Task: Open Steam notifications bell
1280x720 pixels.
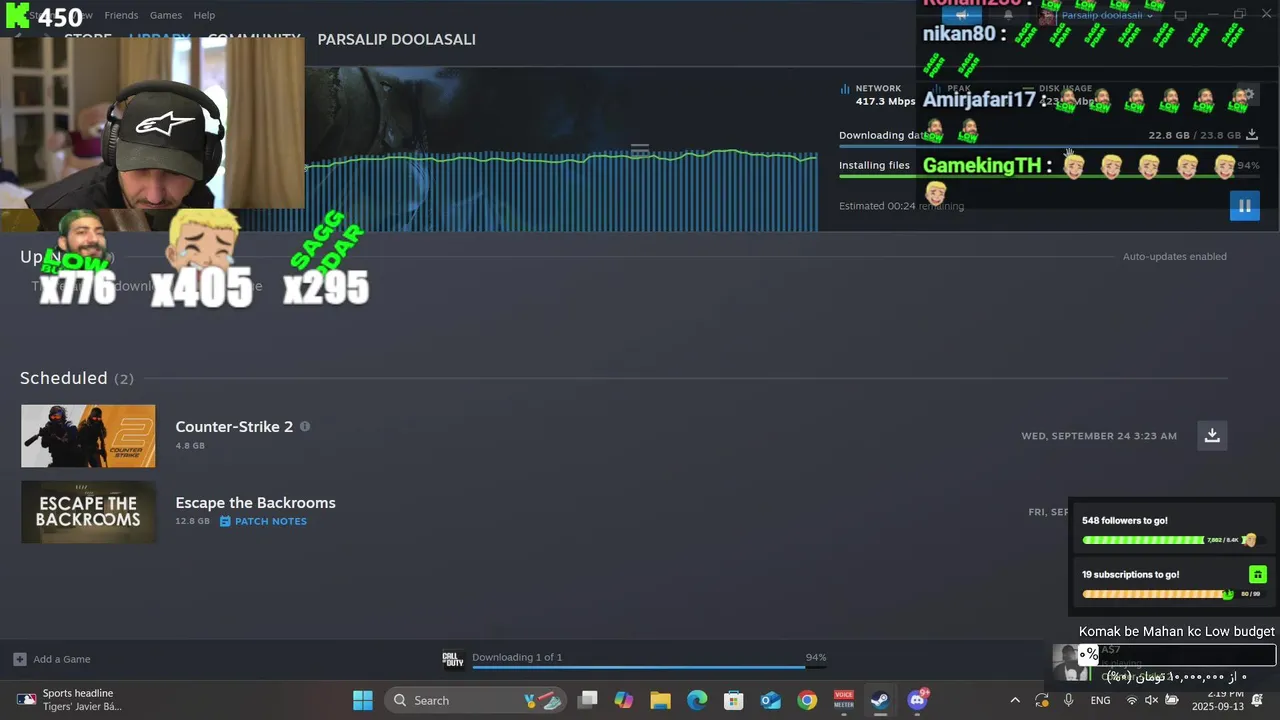Action: [x=1008, y=15]
